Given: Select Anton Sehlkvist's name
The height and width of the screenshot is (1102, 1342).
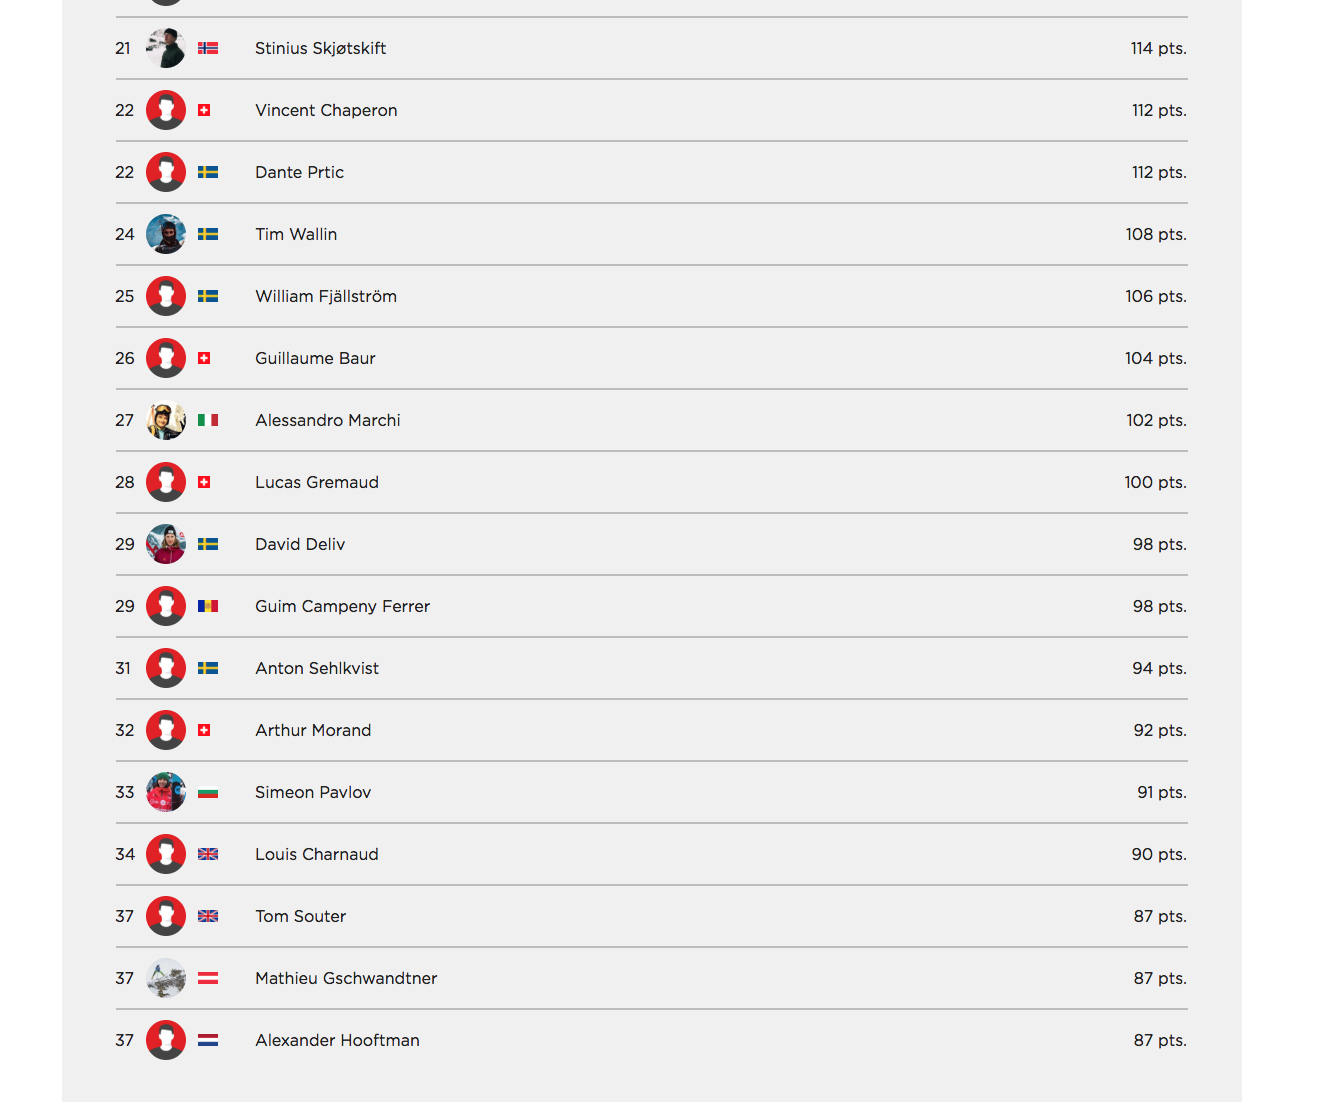Looking at the screenshot, I should point(317,668).
